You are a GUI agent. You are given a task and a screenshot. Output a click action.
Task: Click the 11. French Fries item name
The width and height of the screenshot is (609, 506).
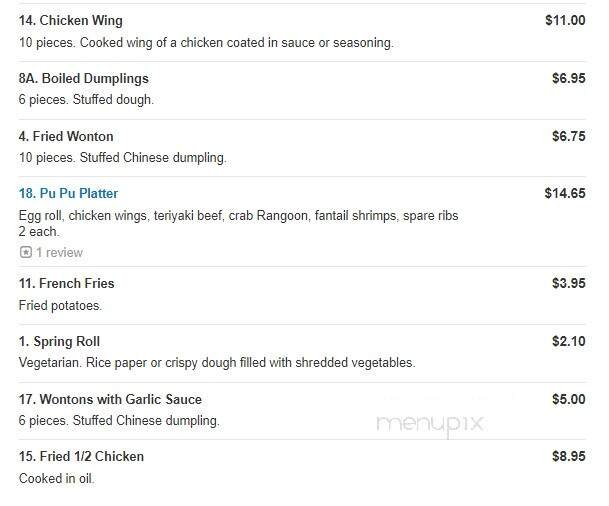coord(67,284)
